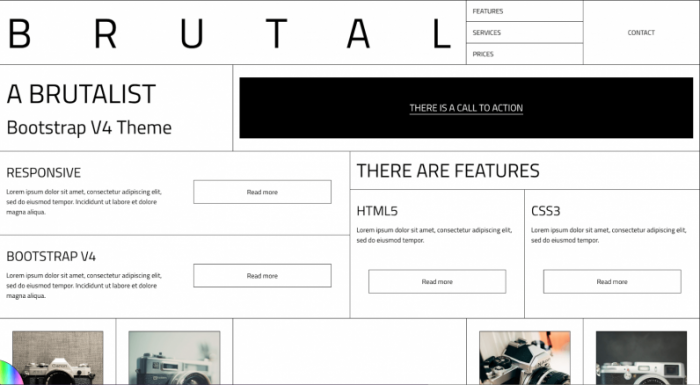Click Read more in the HTML5 card

437,281
